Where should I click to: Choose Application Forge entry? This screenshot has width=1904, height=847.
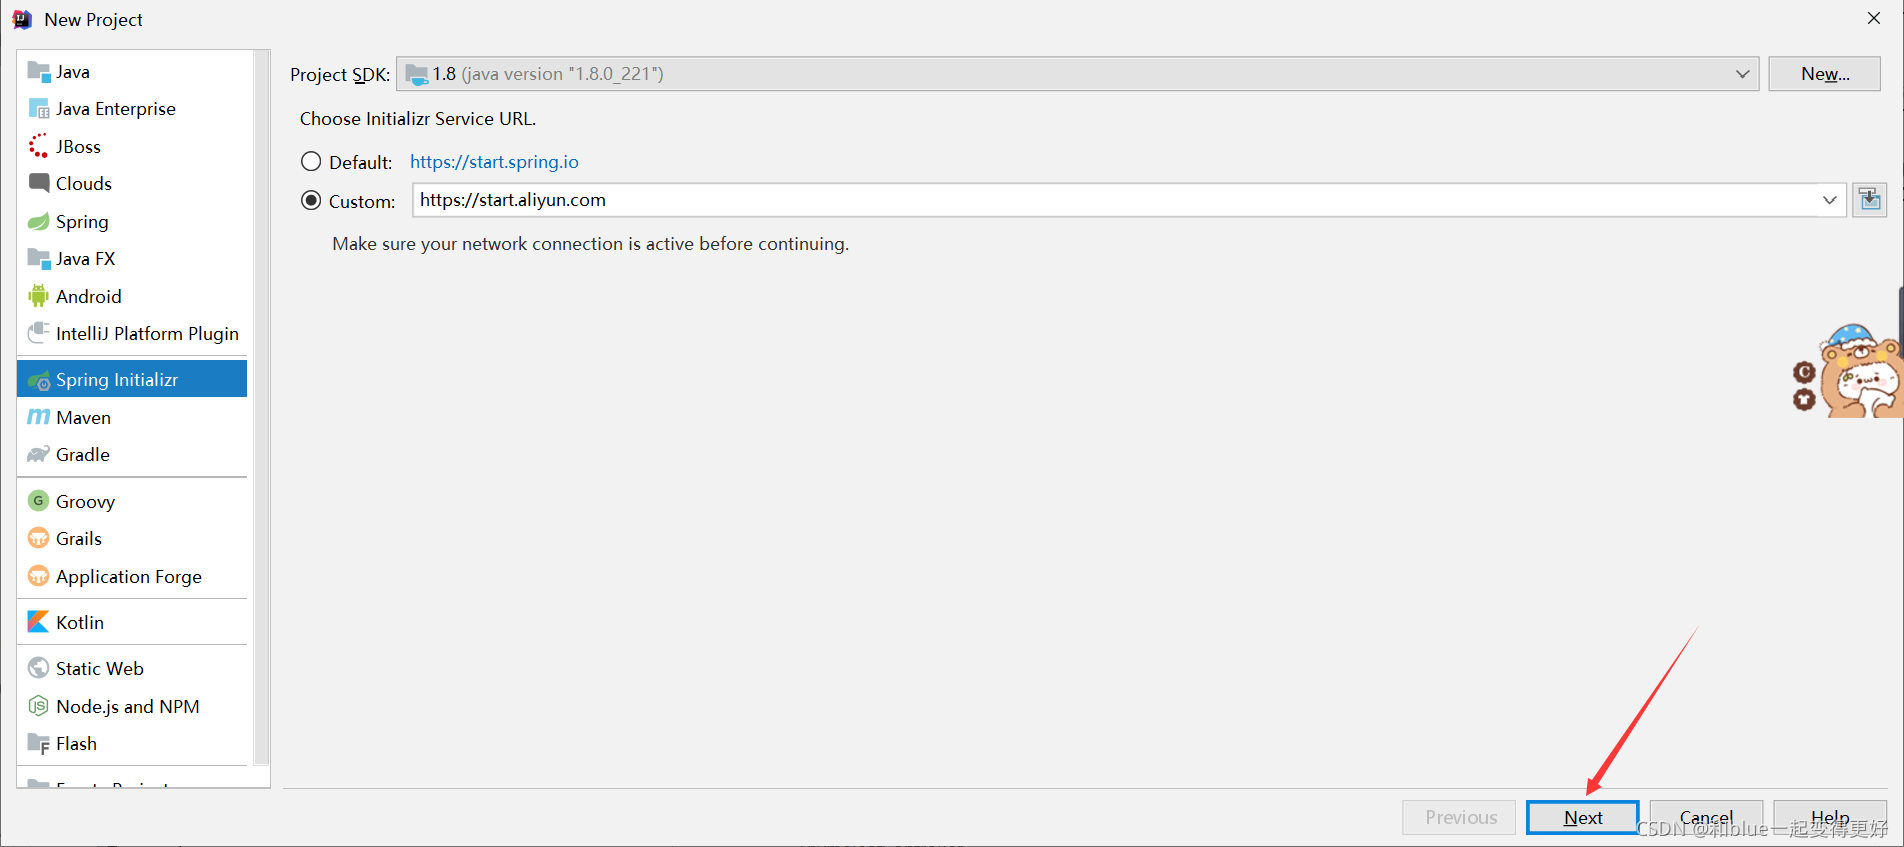132,576
